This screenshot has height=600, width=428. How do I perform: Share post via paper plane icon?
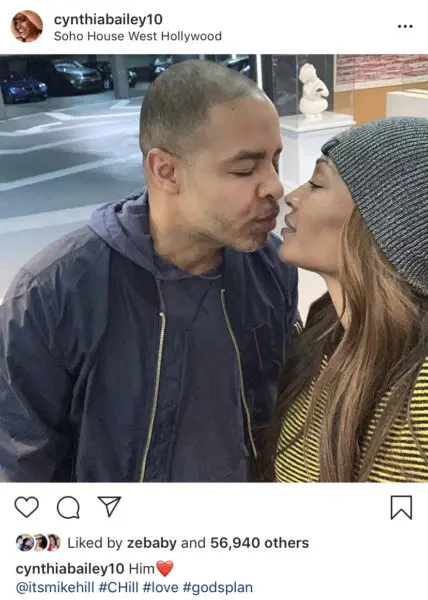[109, 506]
